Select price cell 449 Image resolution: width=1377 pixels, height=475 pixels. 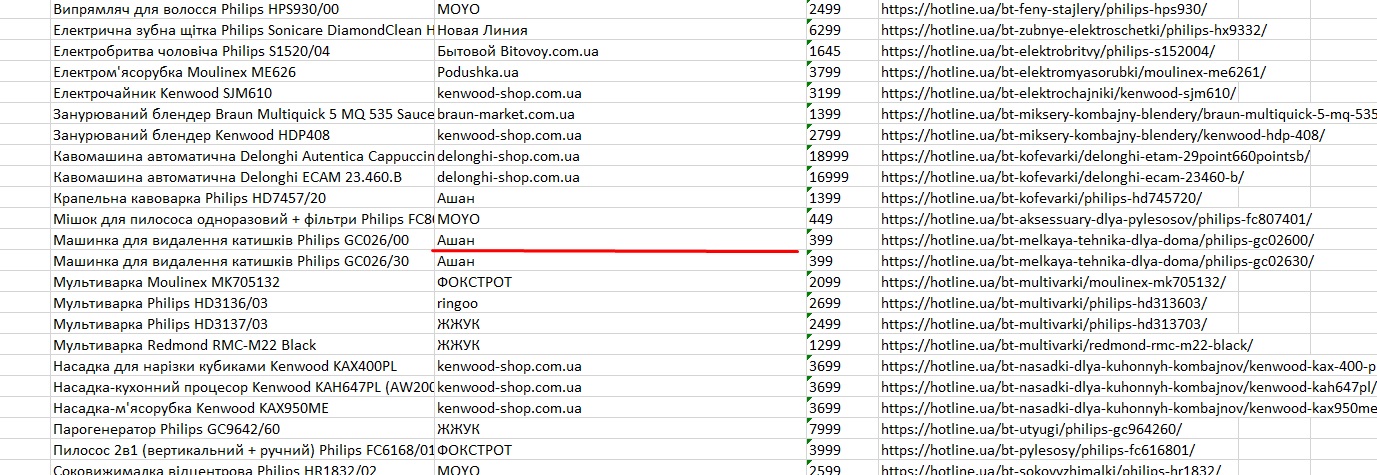click(x=842, y=219)
